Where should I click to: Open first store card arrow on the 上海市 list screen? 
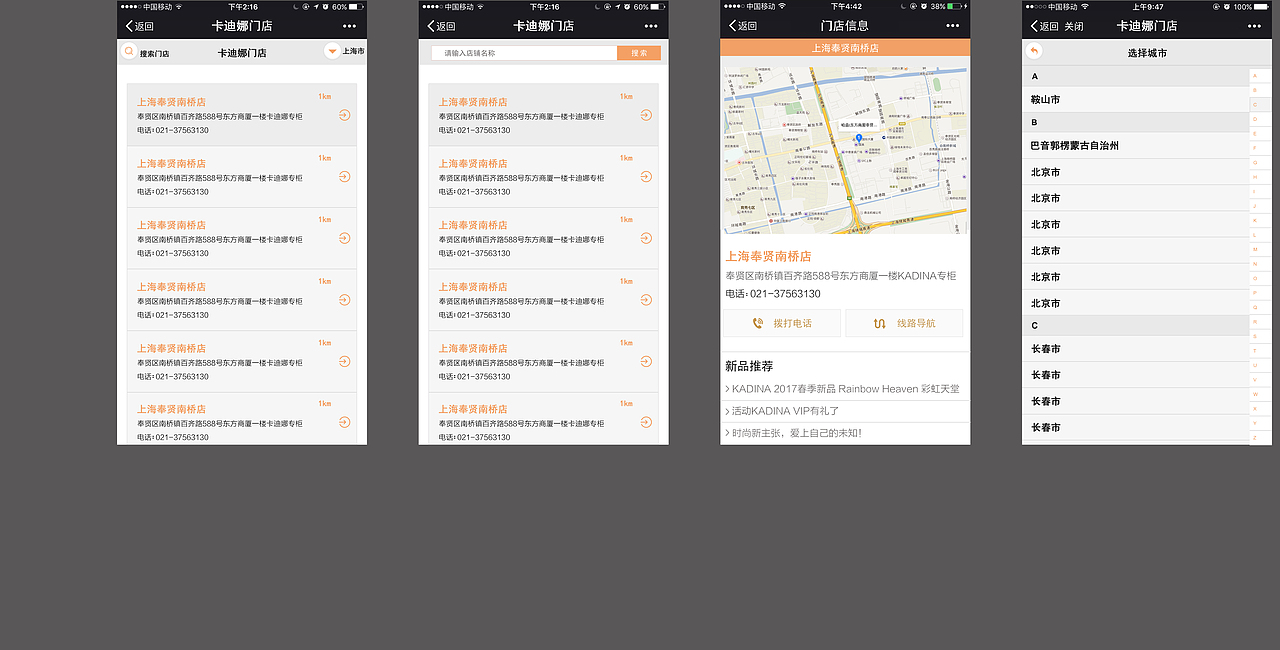(344, 115)
